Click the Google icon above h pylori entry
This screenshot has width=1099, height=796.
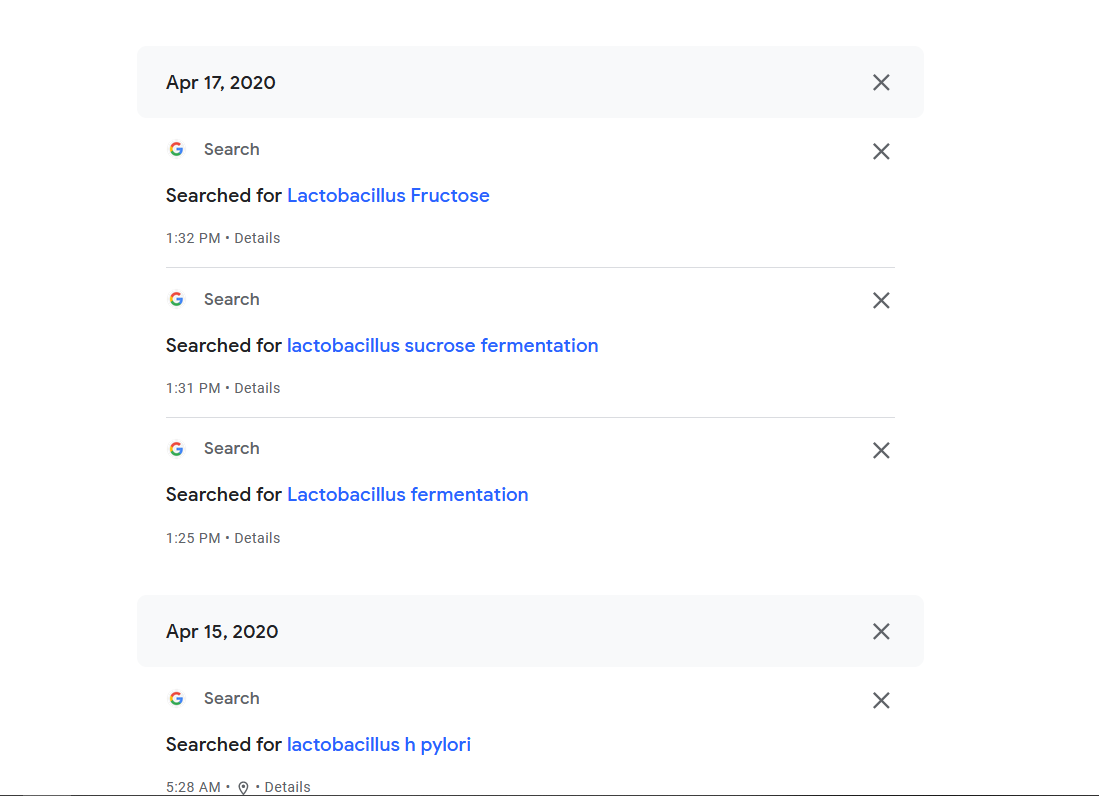coord(177,699)
